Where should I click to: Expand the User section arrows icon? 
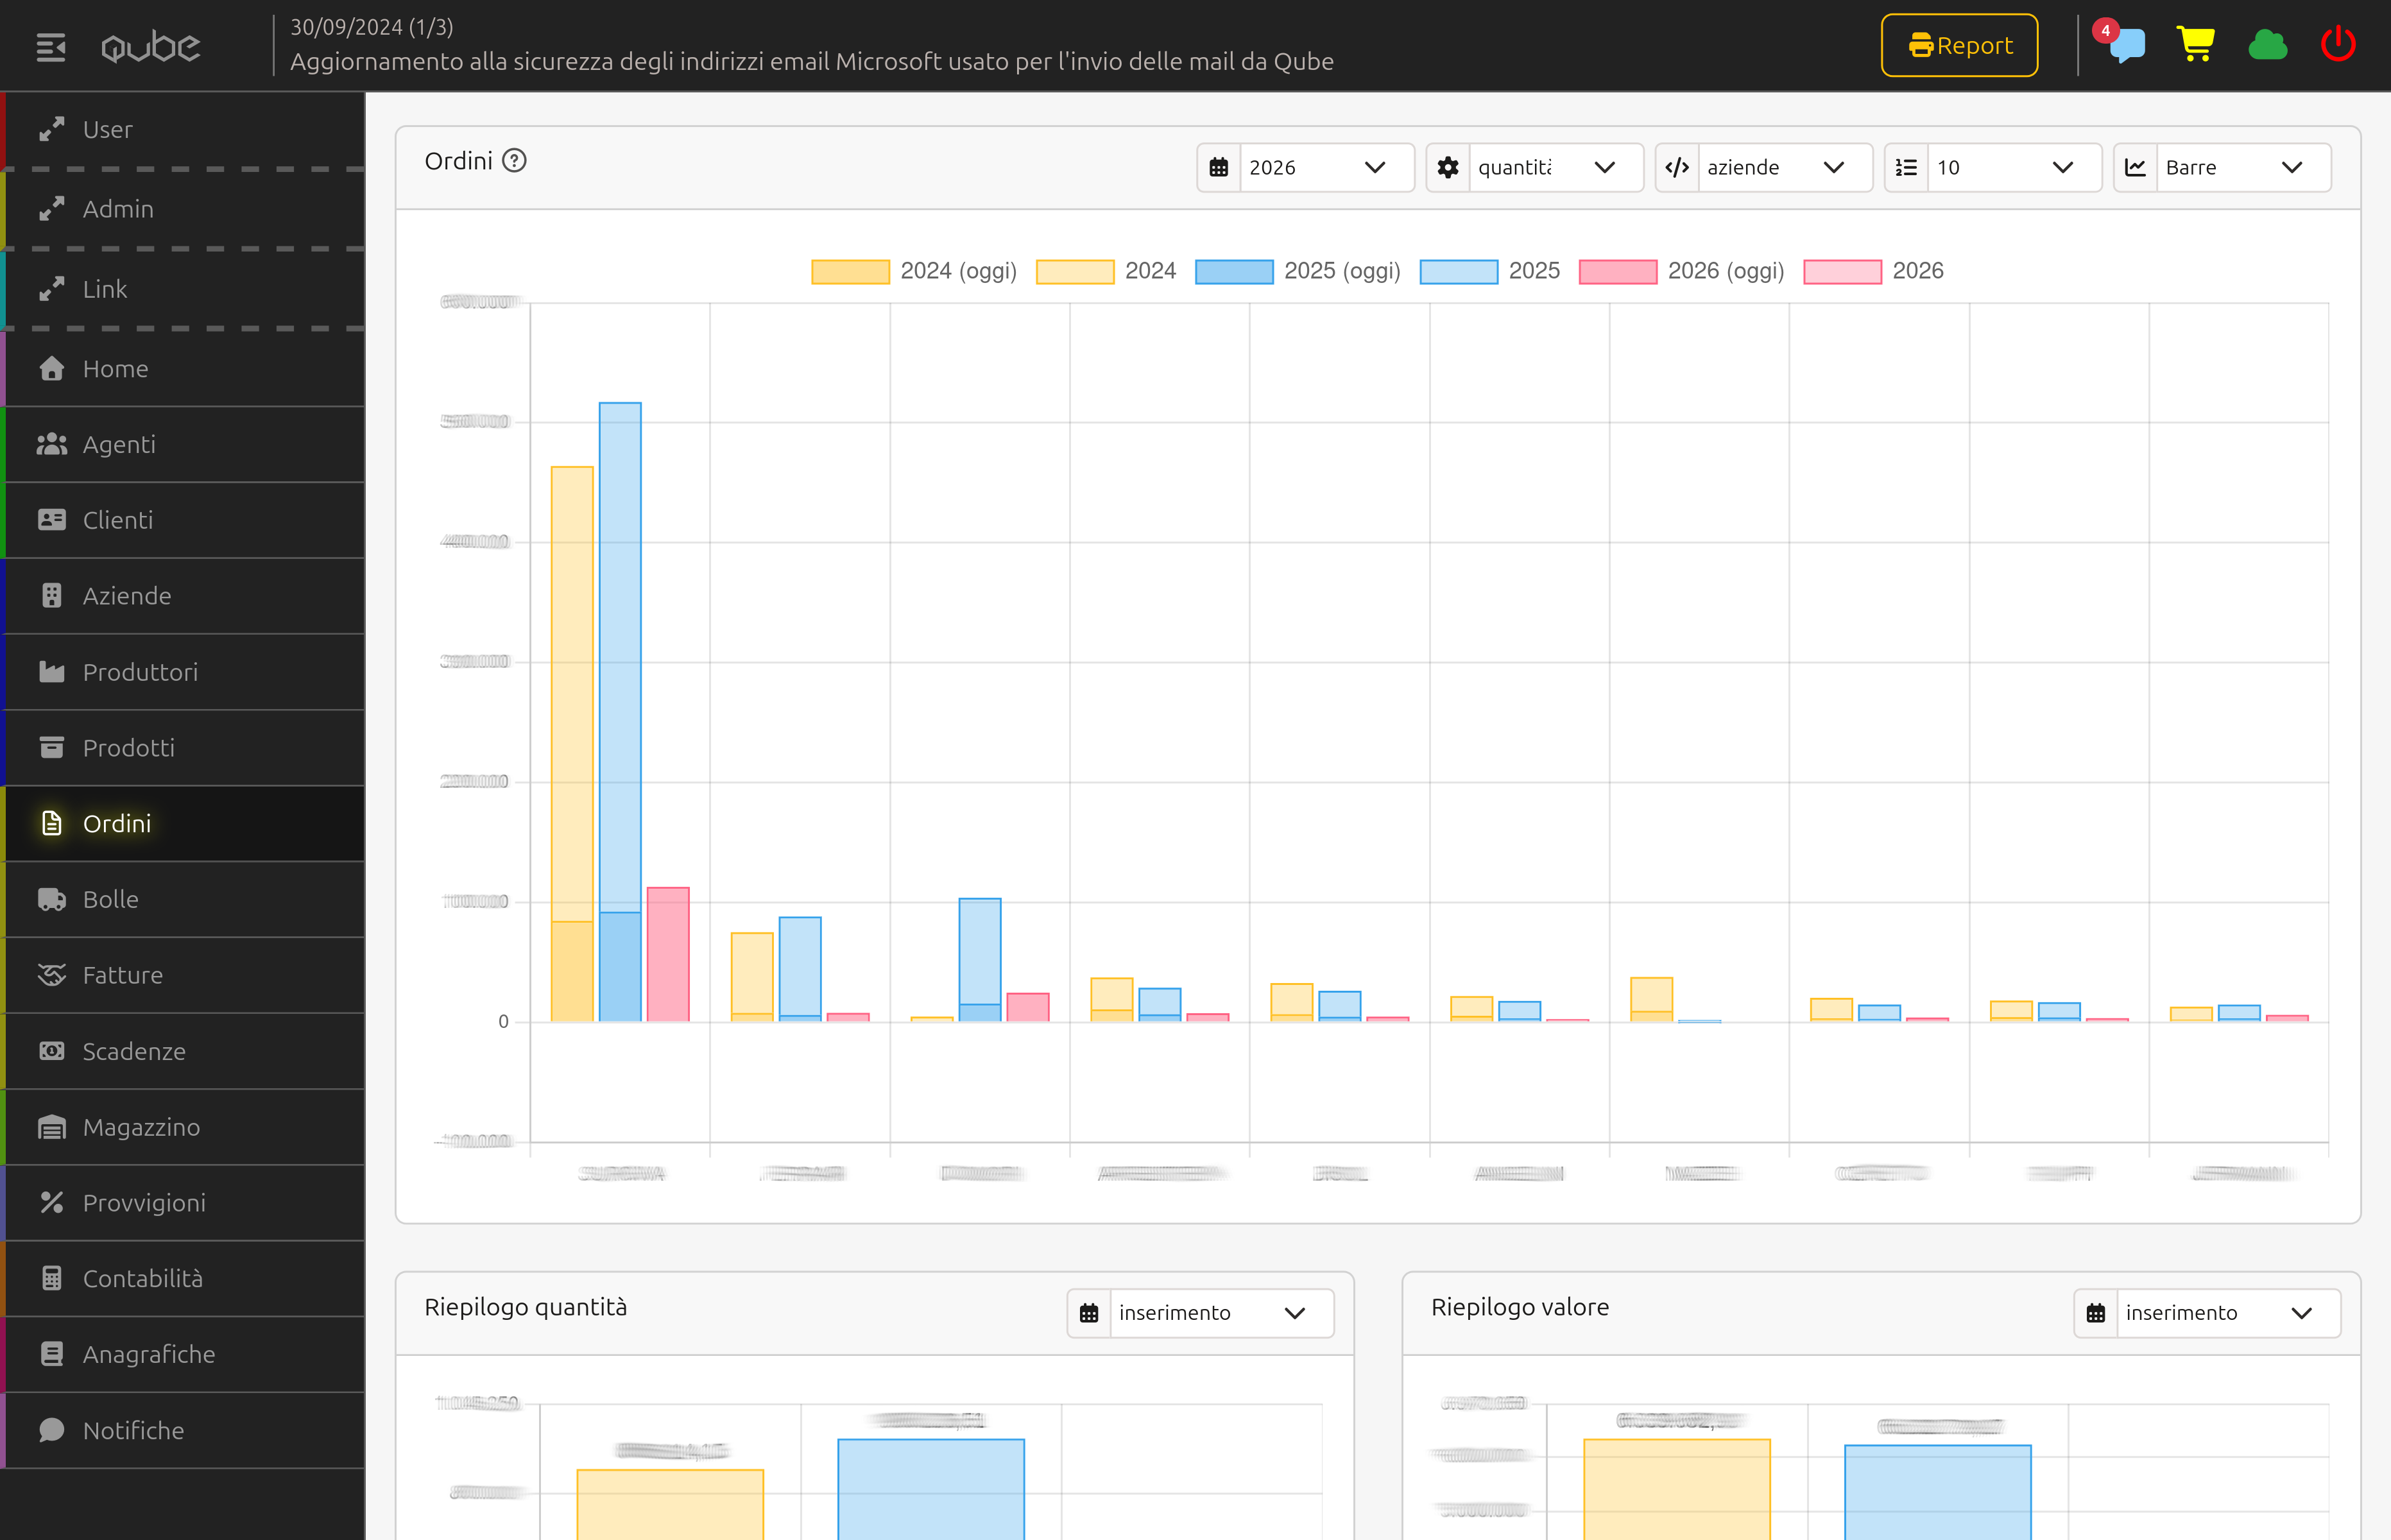tap(52, 129)
